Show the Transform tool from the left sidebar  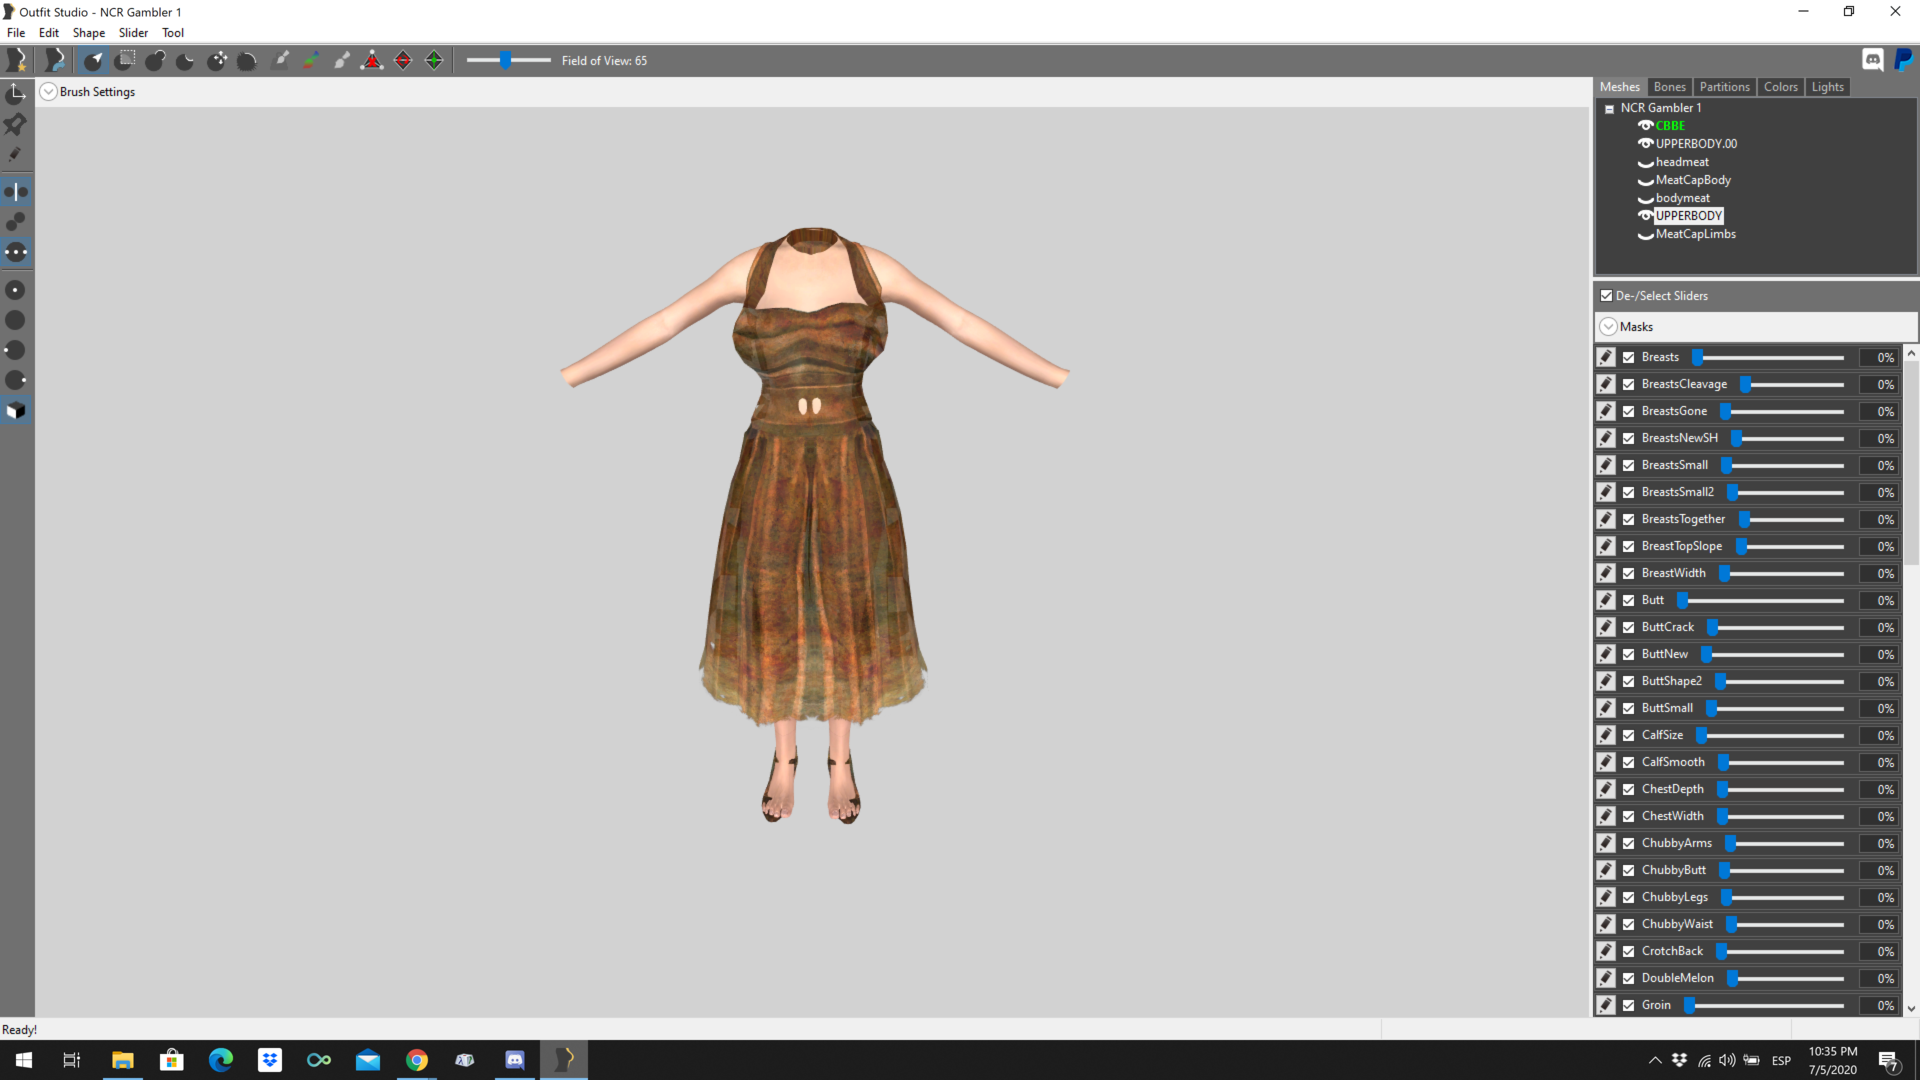click(x=16, y=94)
